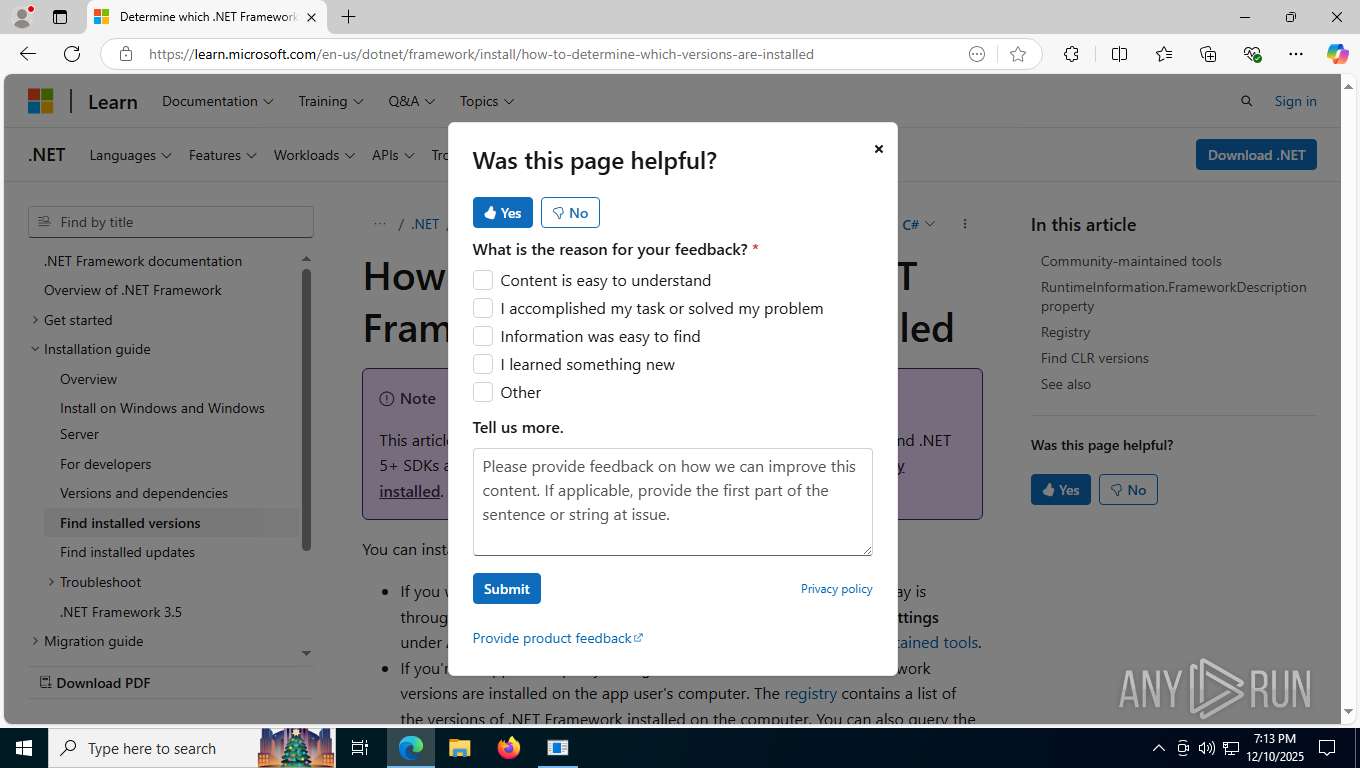Check 'I accomplished my task or solved my problem'

point(483,308)
